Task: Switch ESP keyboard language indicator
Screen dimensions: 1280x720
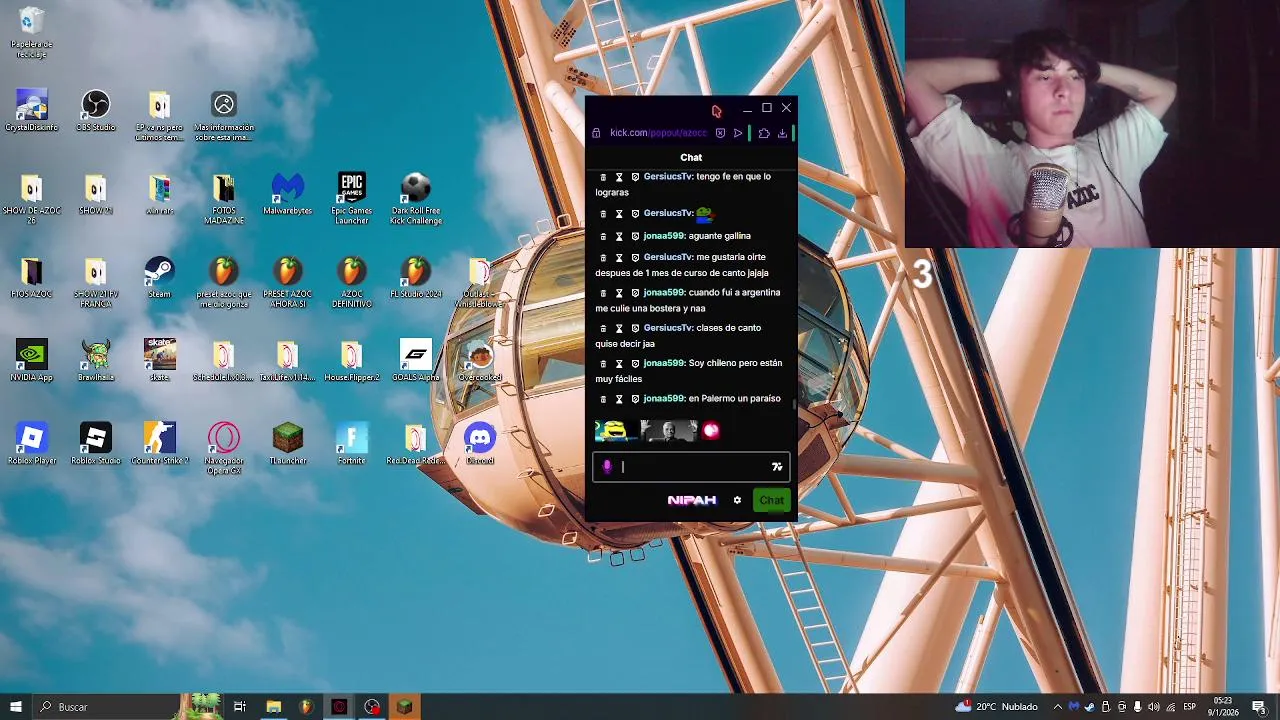Action: click(x=1189, y=707)
